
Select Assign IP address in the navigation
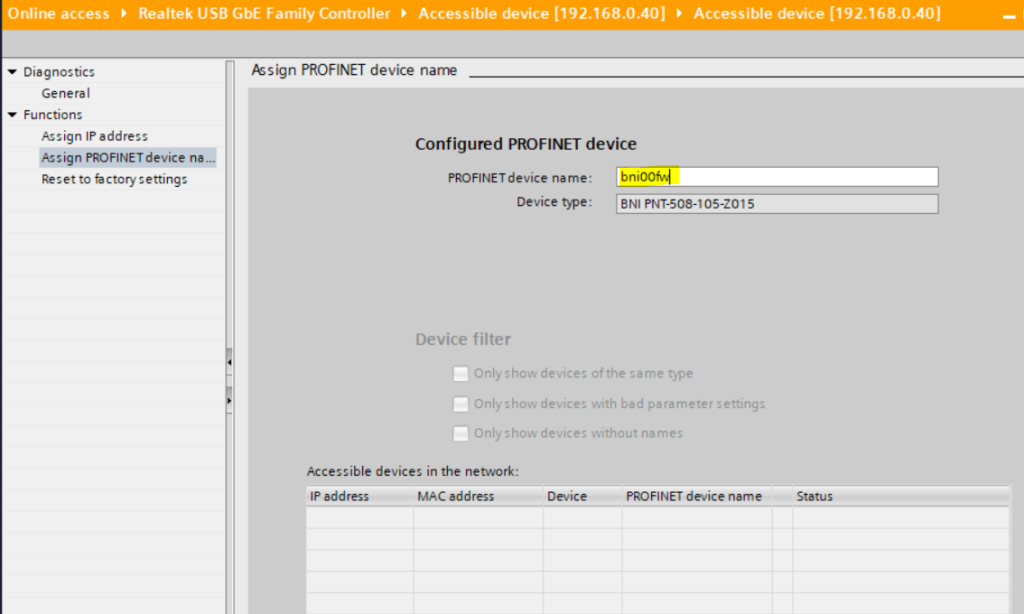click(x=94, y=136)
